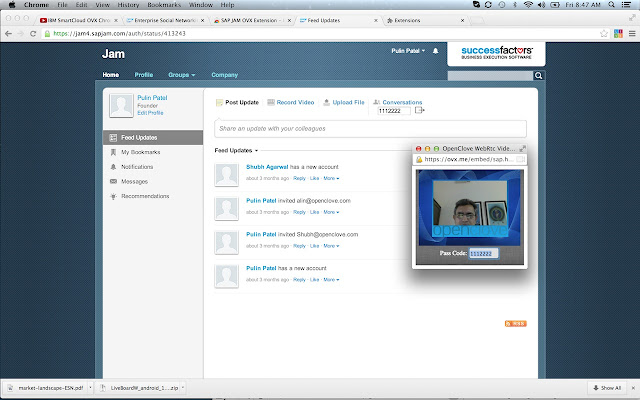Image resolution: width=640 pixels, height=400 pixels.
Task: Click the volume icon in the menu bar
Action: [541, 5]
